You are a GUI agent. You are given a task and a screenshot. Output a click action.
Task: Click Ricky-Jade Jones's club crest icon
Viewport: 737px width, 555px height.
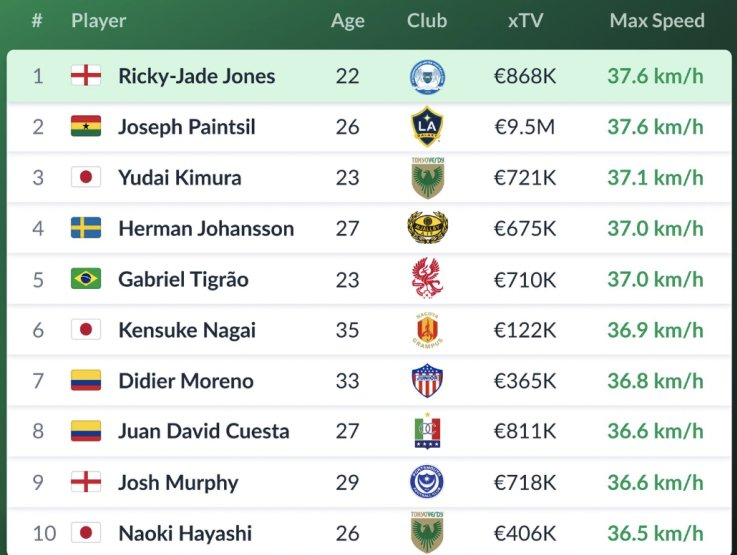tap(427, 77)
